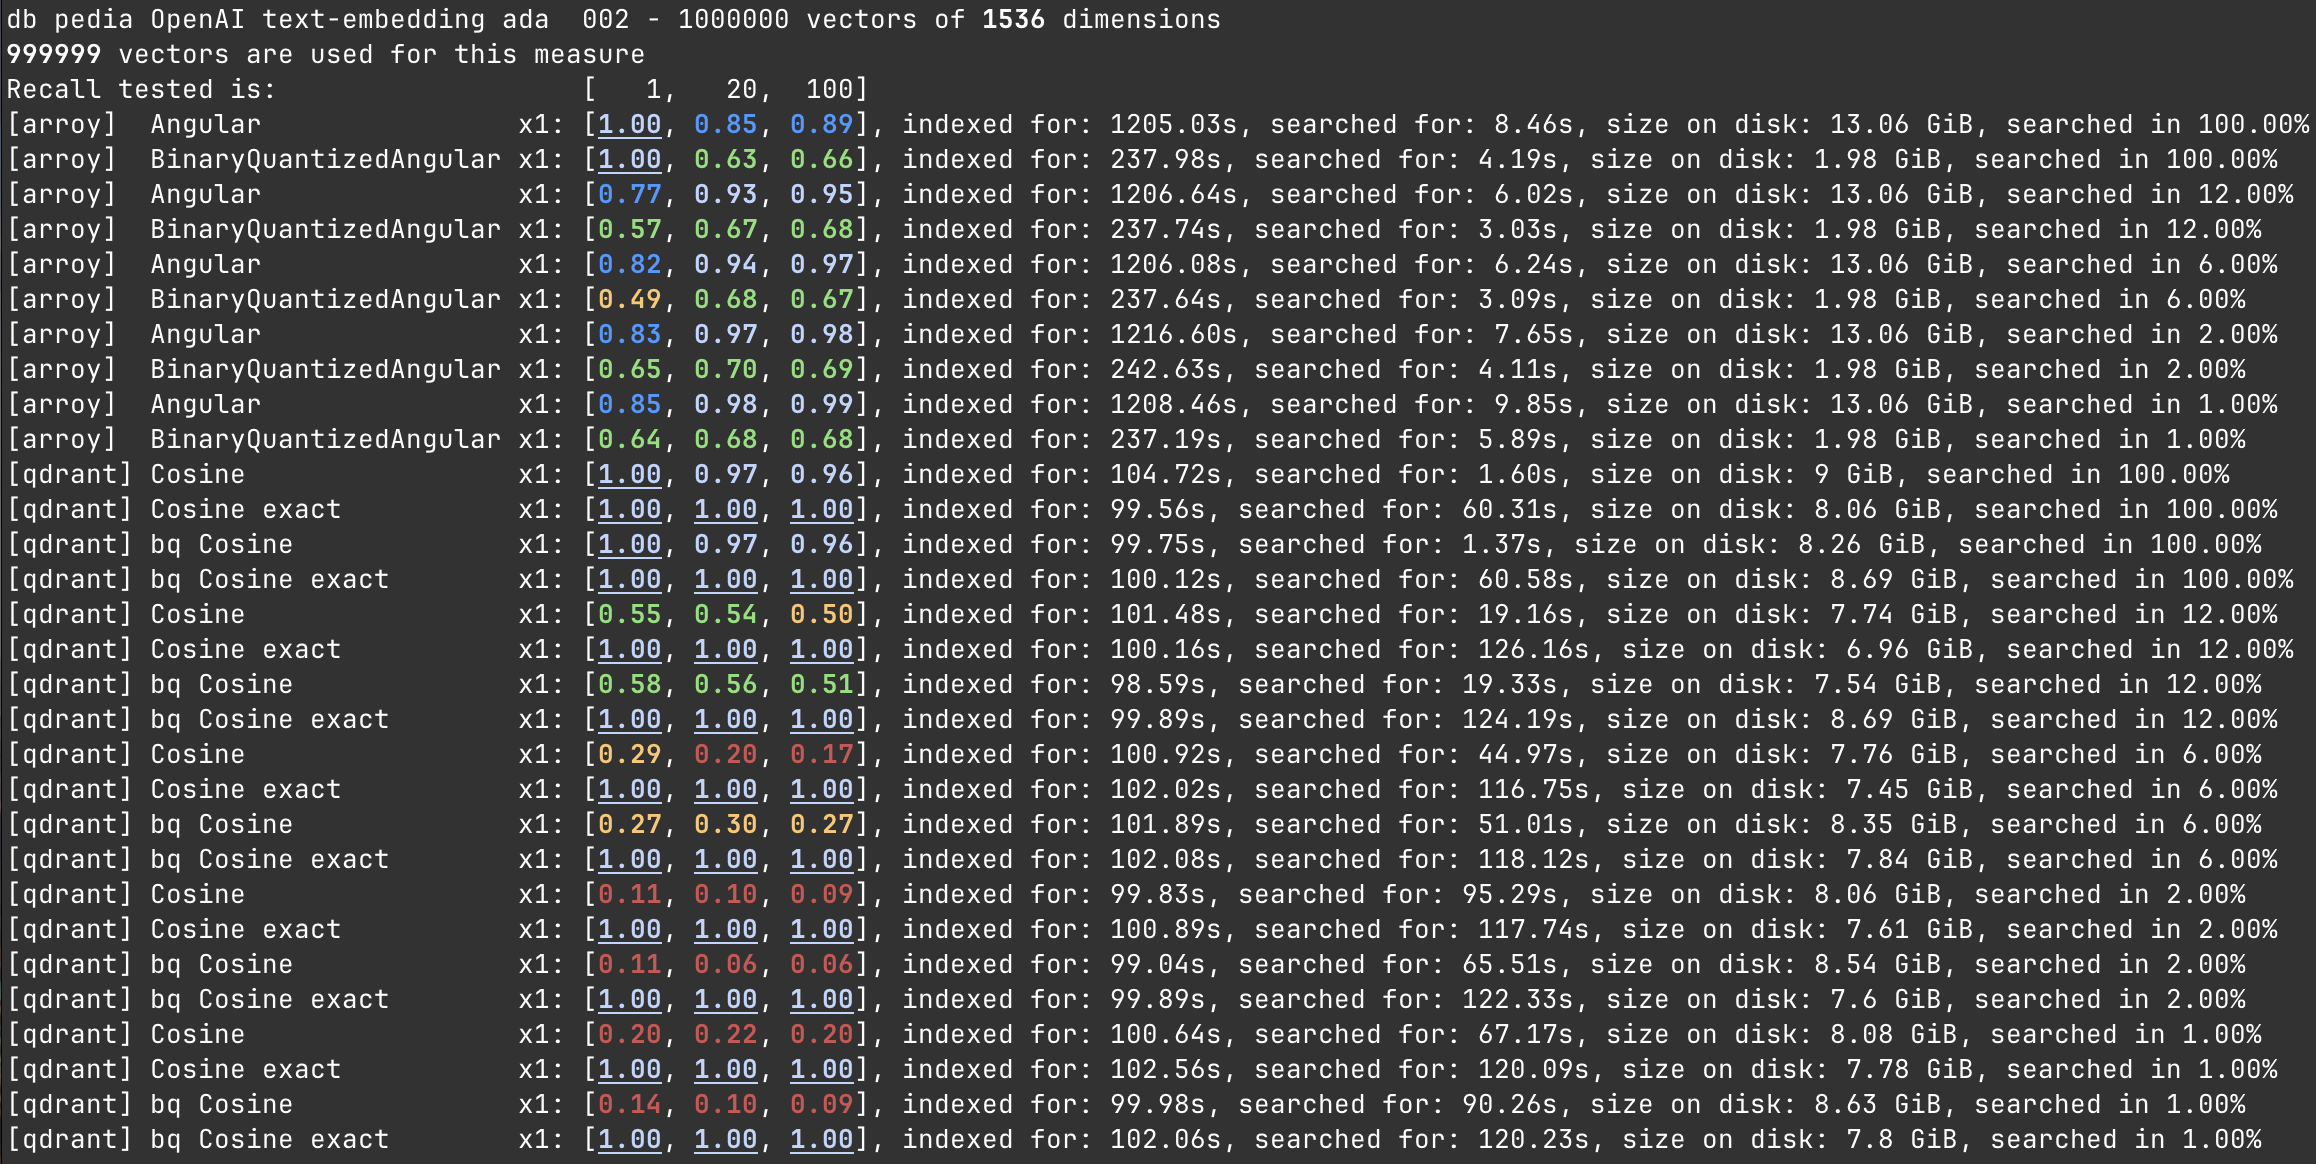
Task: Click green recall value '0.57'
Action: tap(629, 229)
